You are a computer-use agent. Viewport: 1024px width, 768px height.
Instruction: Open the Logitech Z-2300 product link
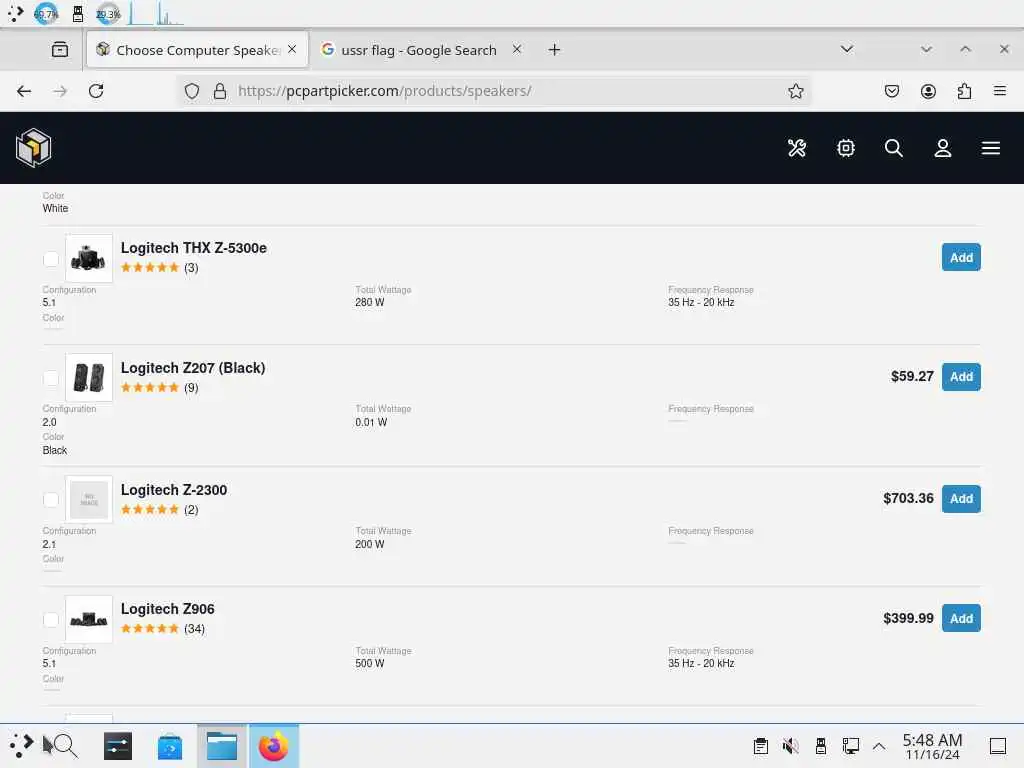pyautogui.click(x=174, y=490)
